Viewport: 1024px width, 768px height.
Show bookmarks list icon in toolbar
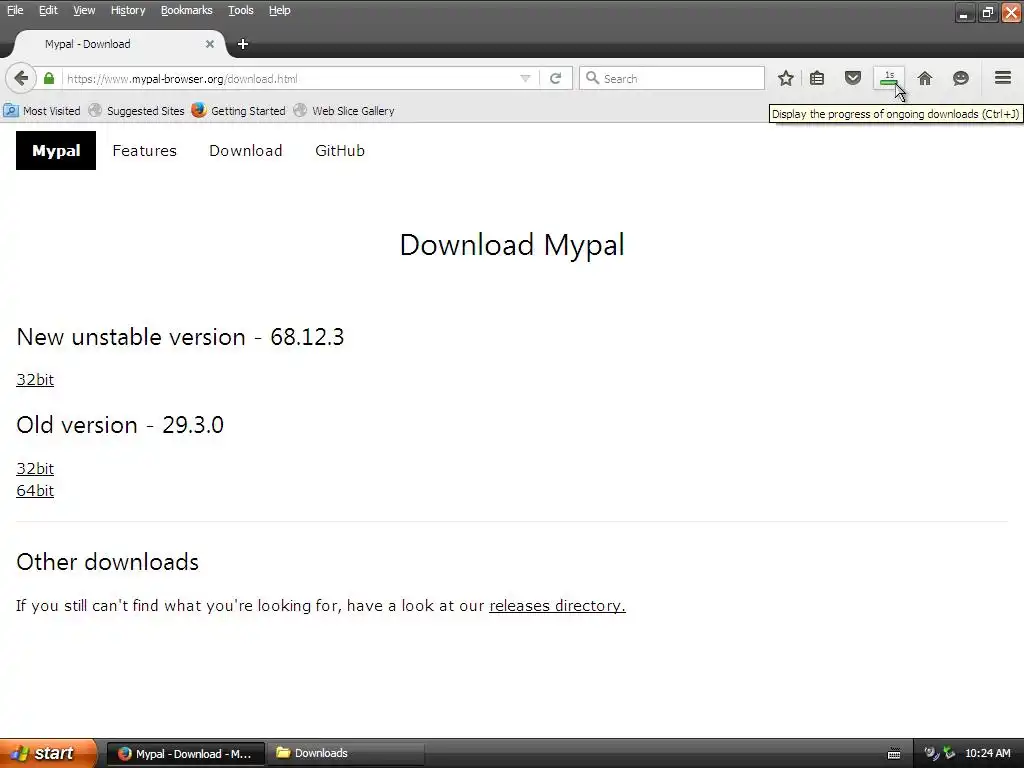(x=817, y=78)
